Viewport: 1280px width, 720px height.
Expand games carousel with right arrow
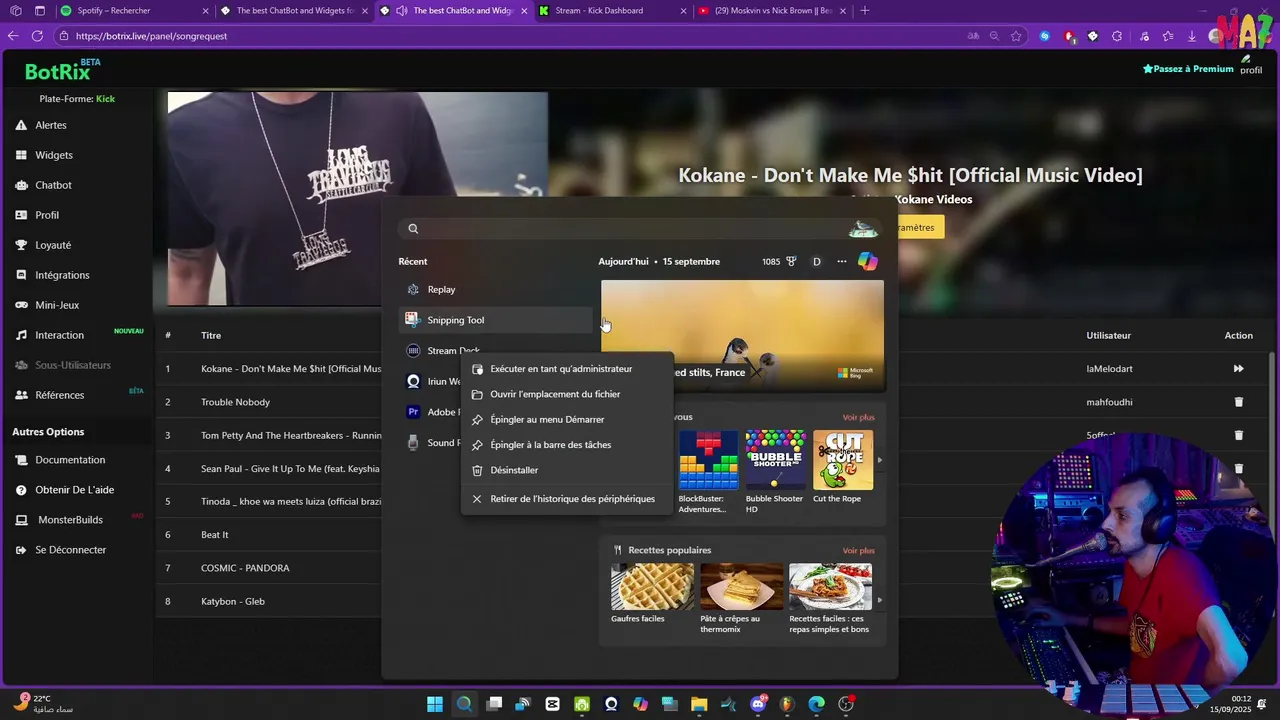[x=880, y=460]
